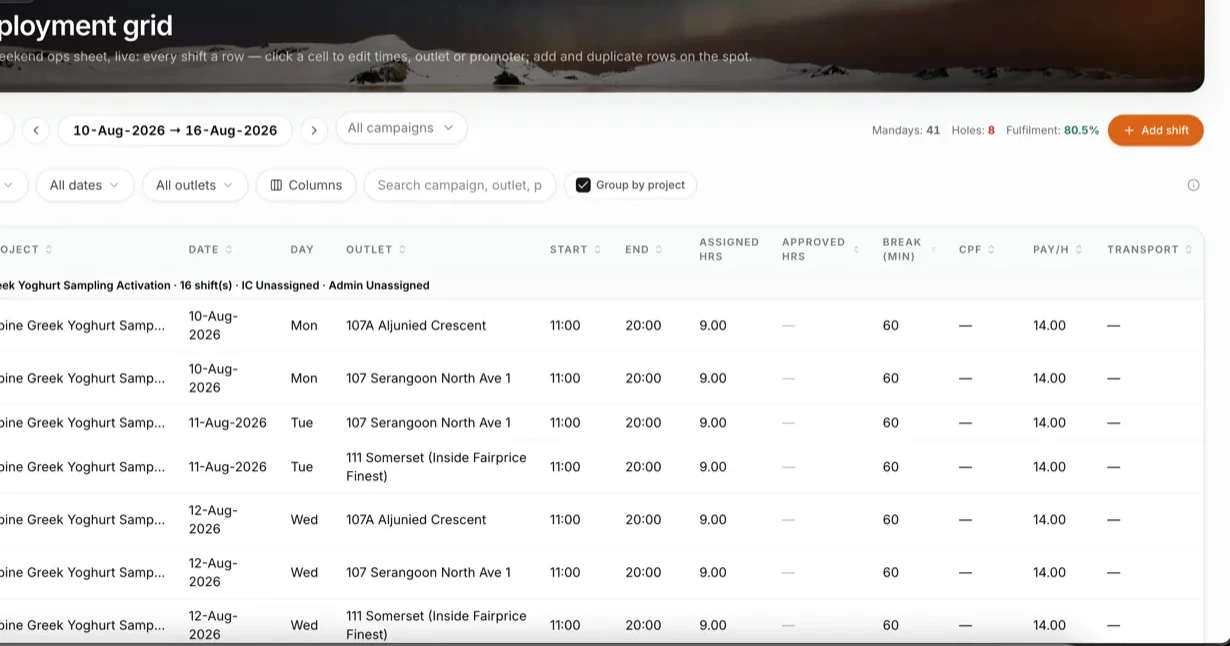Sort by the Transport column
The height and width of the screenshot is (646, 1230).
point(1188,250)
